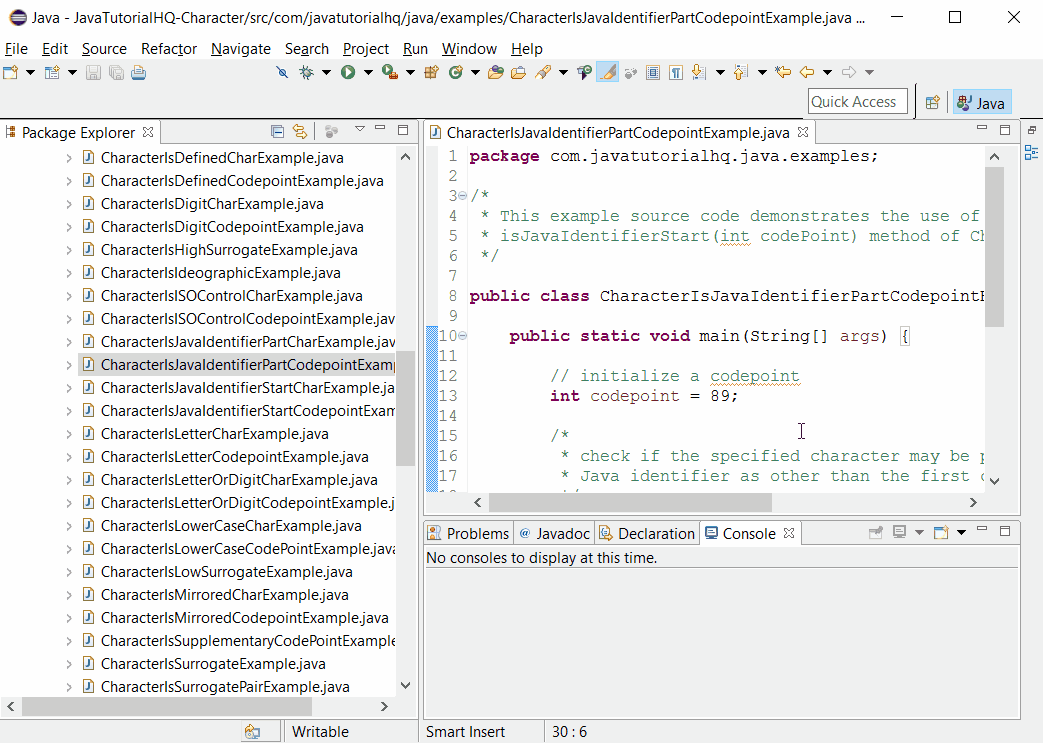The image size is (1043, 743).
Task: Click the Java perspective button
Action: click(x=981, y=102)
